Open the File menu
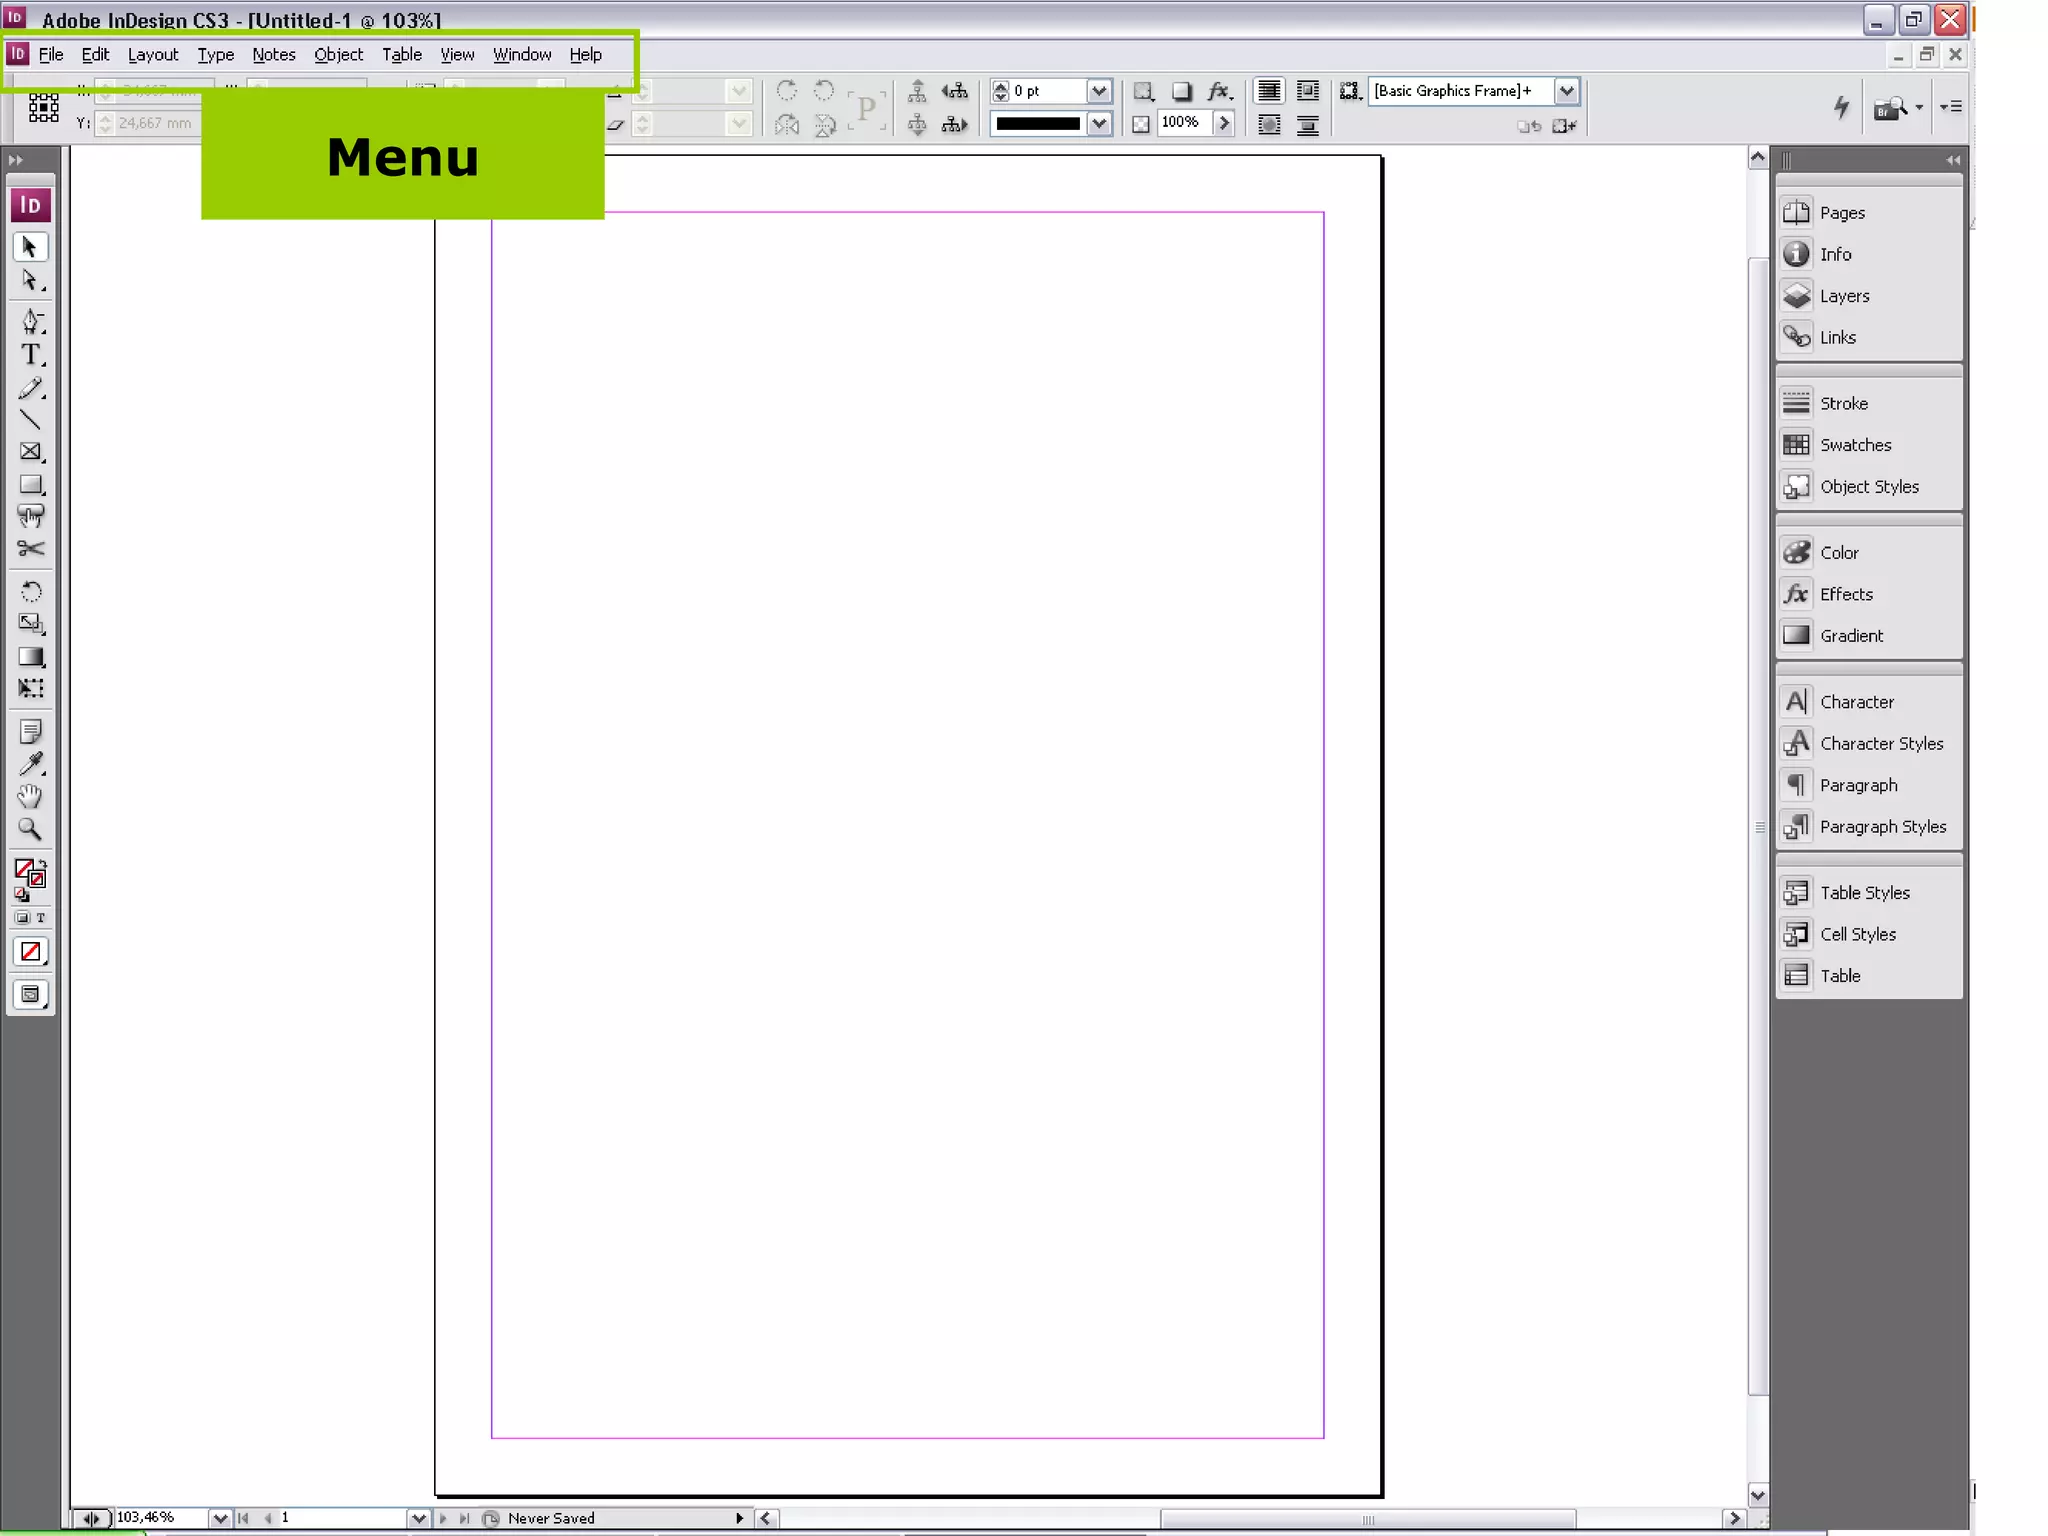Screen dimensions: 2048x1536 click(51, 55)
